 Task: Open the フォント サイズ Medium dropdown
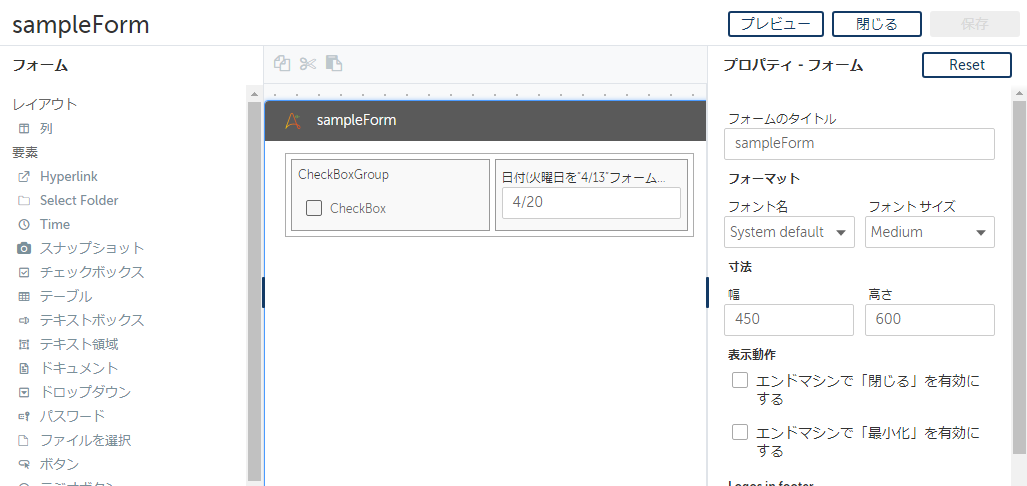929,232
